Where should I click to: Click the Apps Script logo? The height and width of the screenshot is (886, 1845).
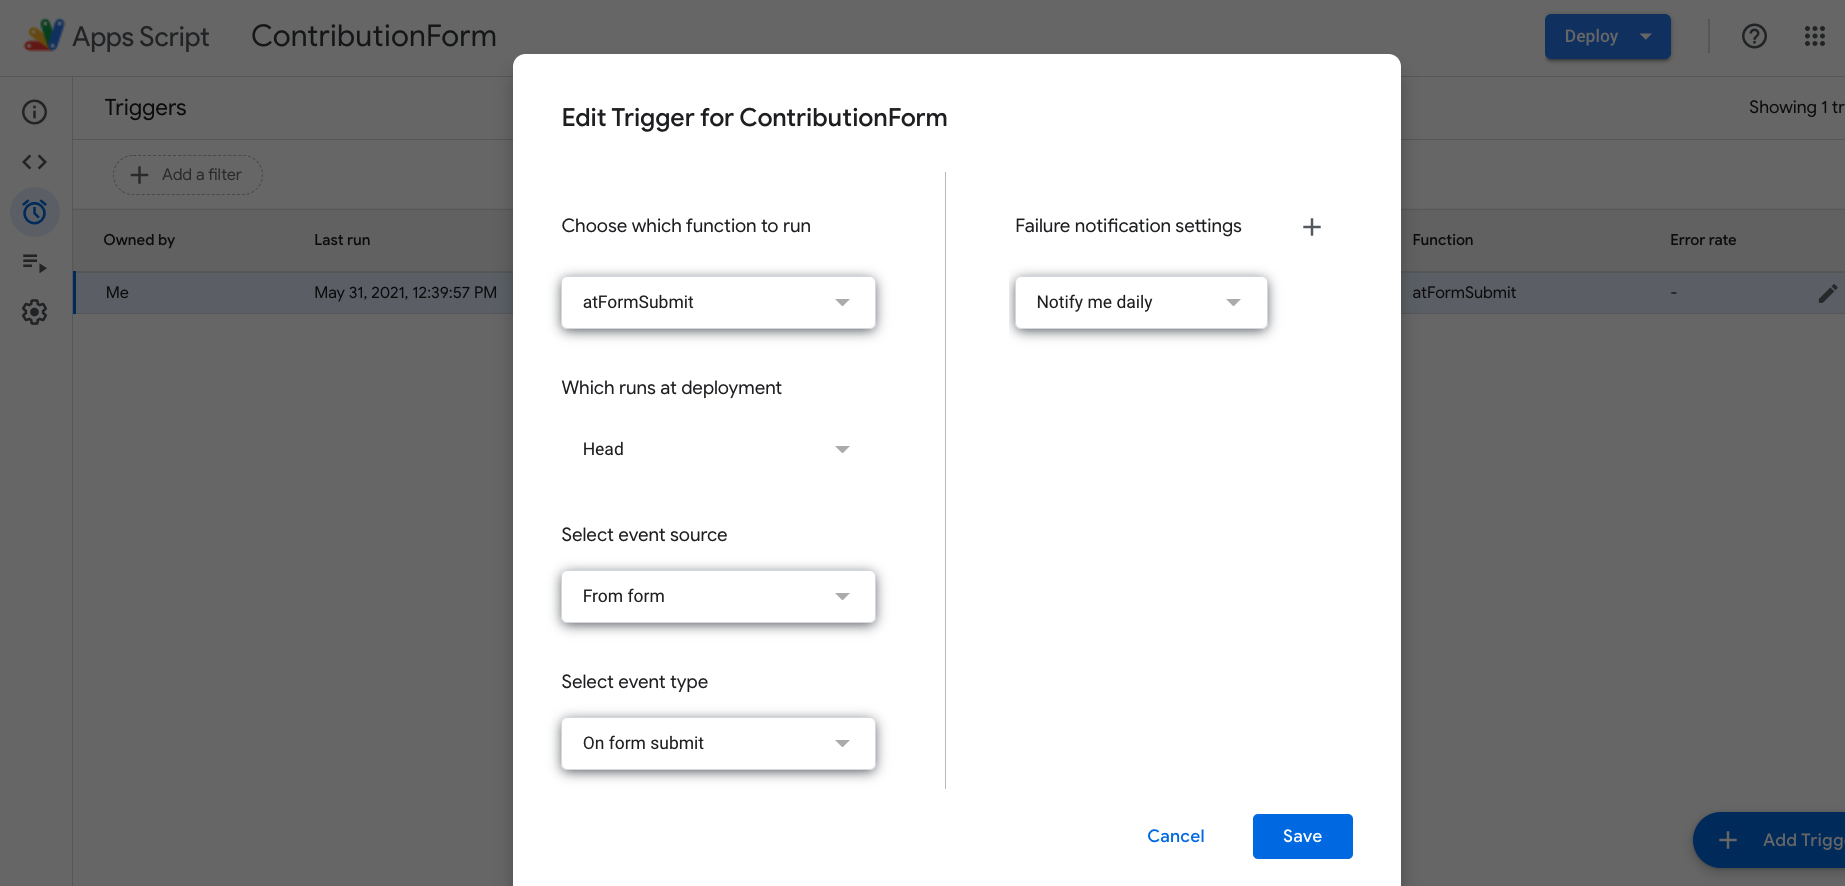click(44, 36)
